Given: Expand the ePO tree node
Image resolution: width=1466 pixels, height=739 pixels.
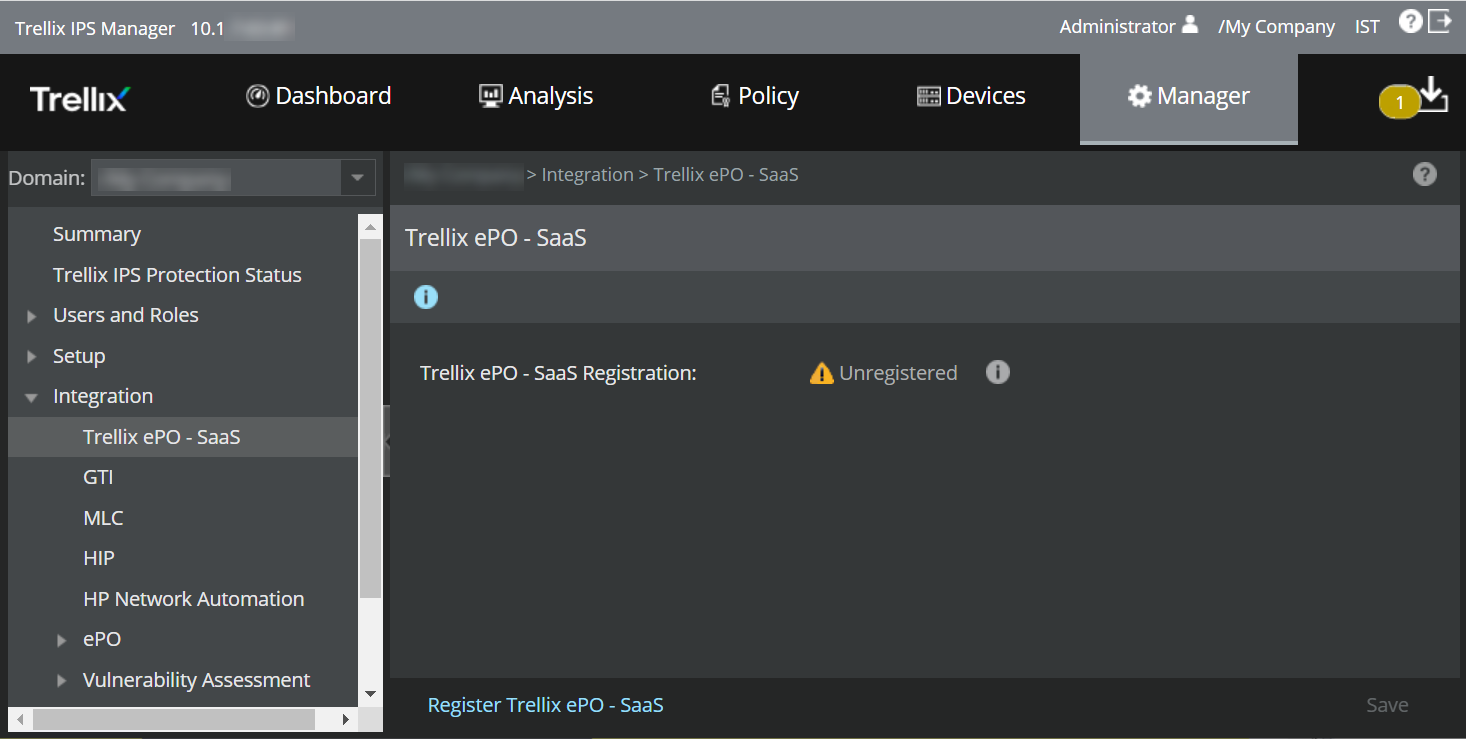Looking at the screenshot, I should 63,640.
